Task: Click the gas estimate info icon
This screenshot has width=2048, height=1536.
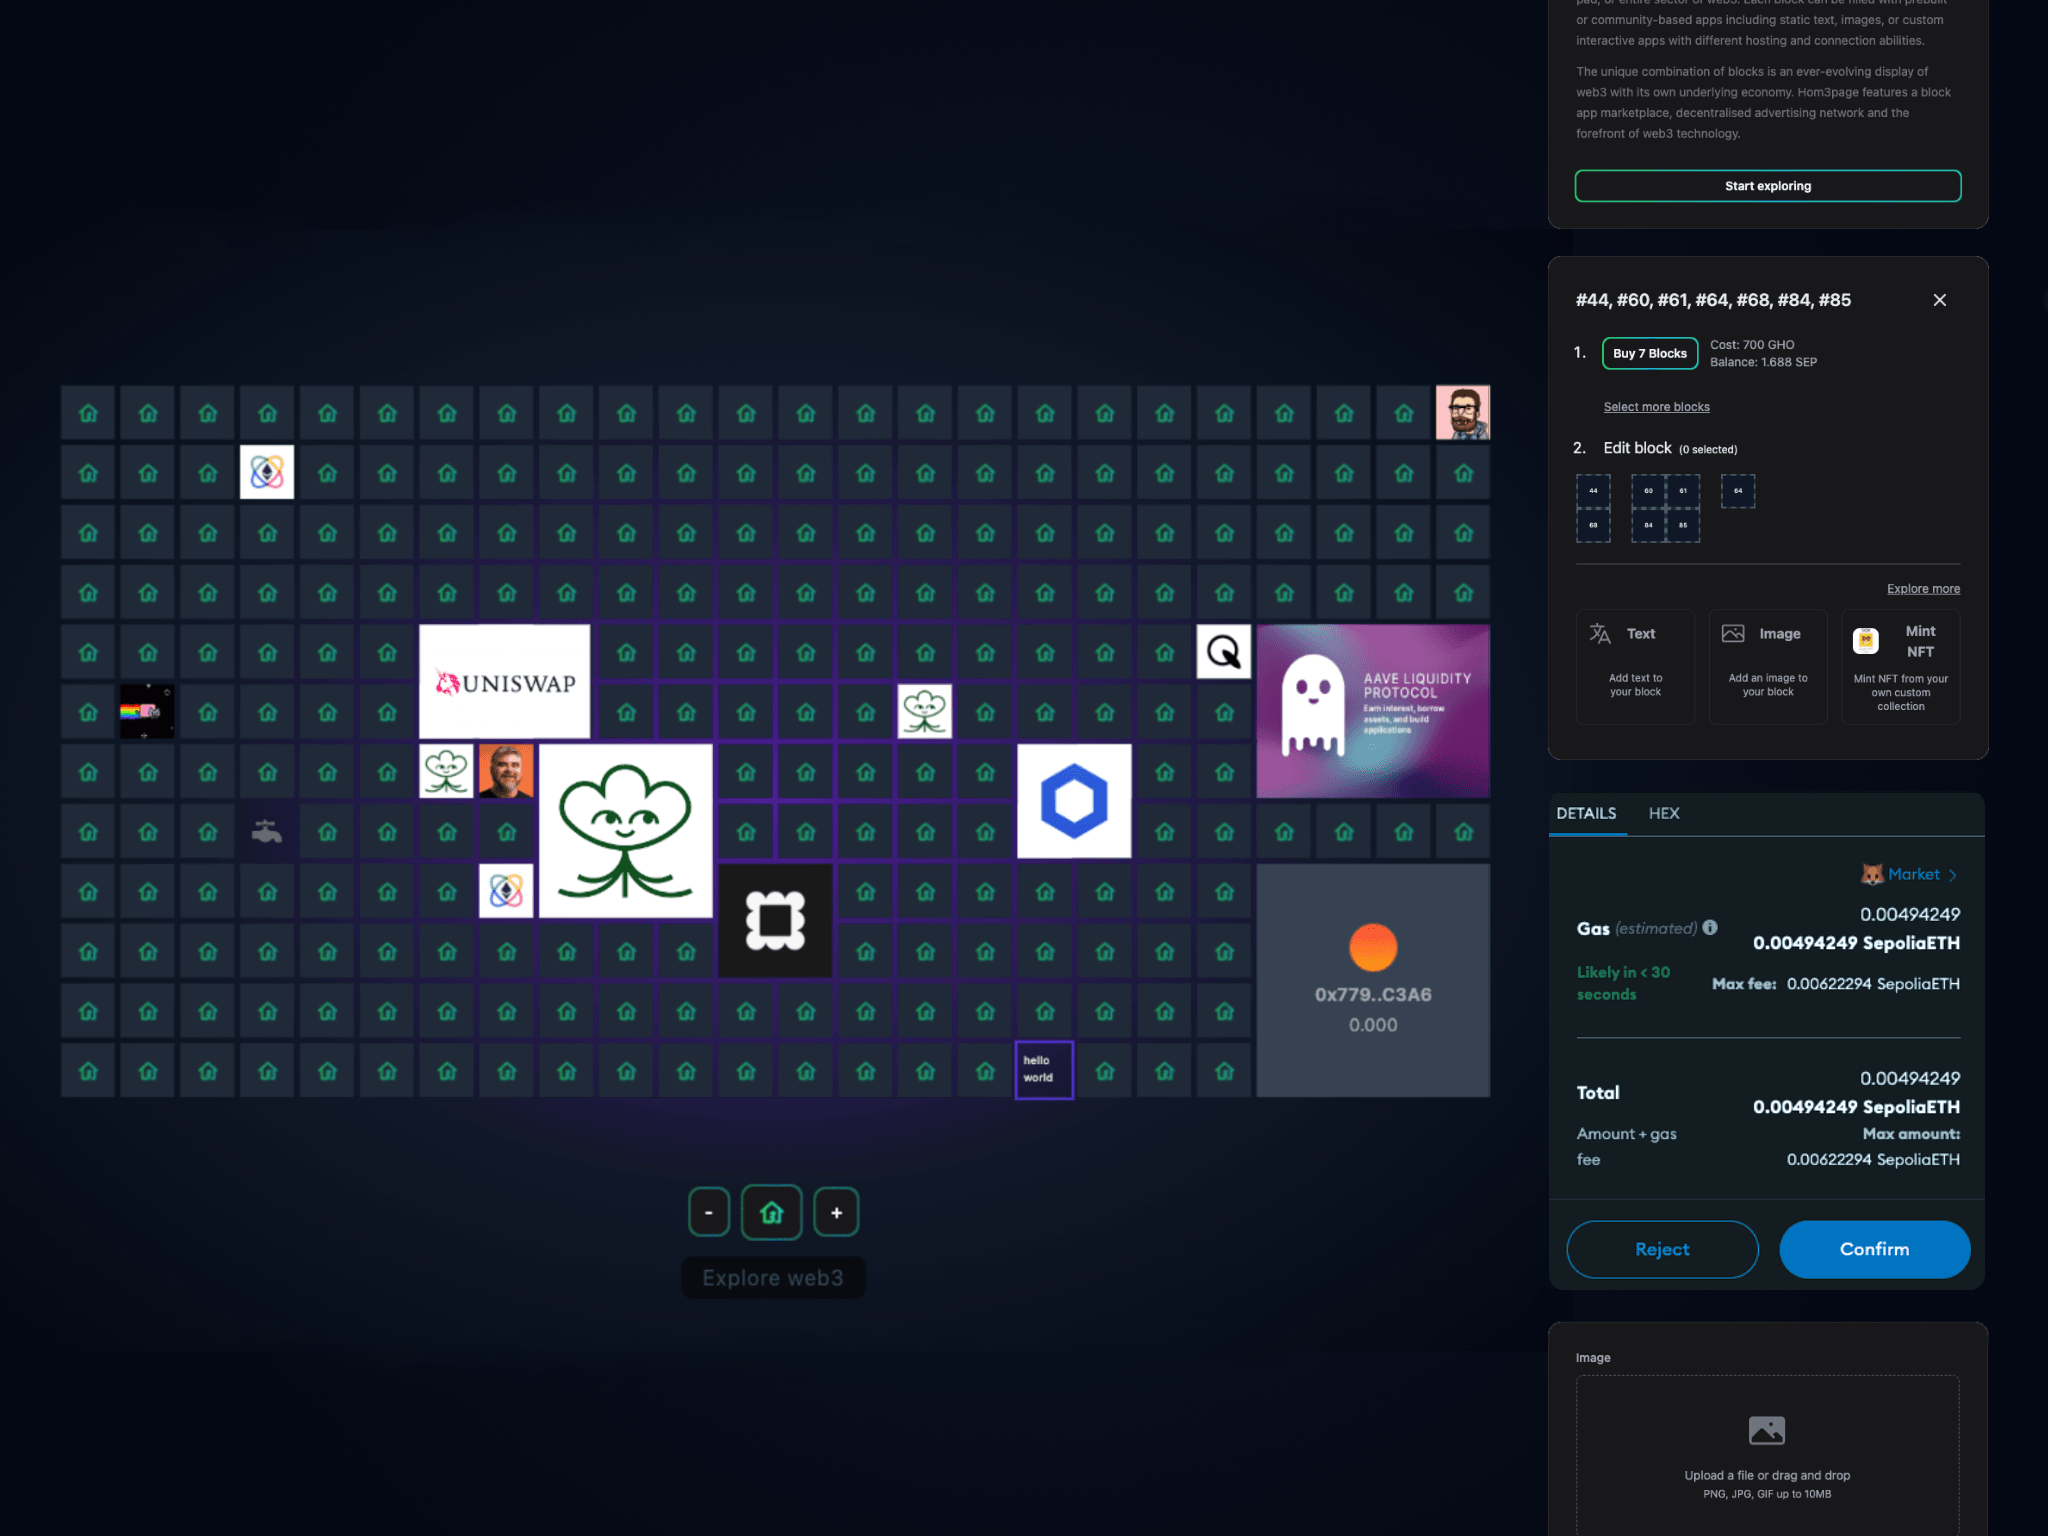Action: tap(1710, 927)
